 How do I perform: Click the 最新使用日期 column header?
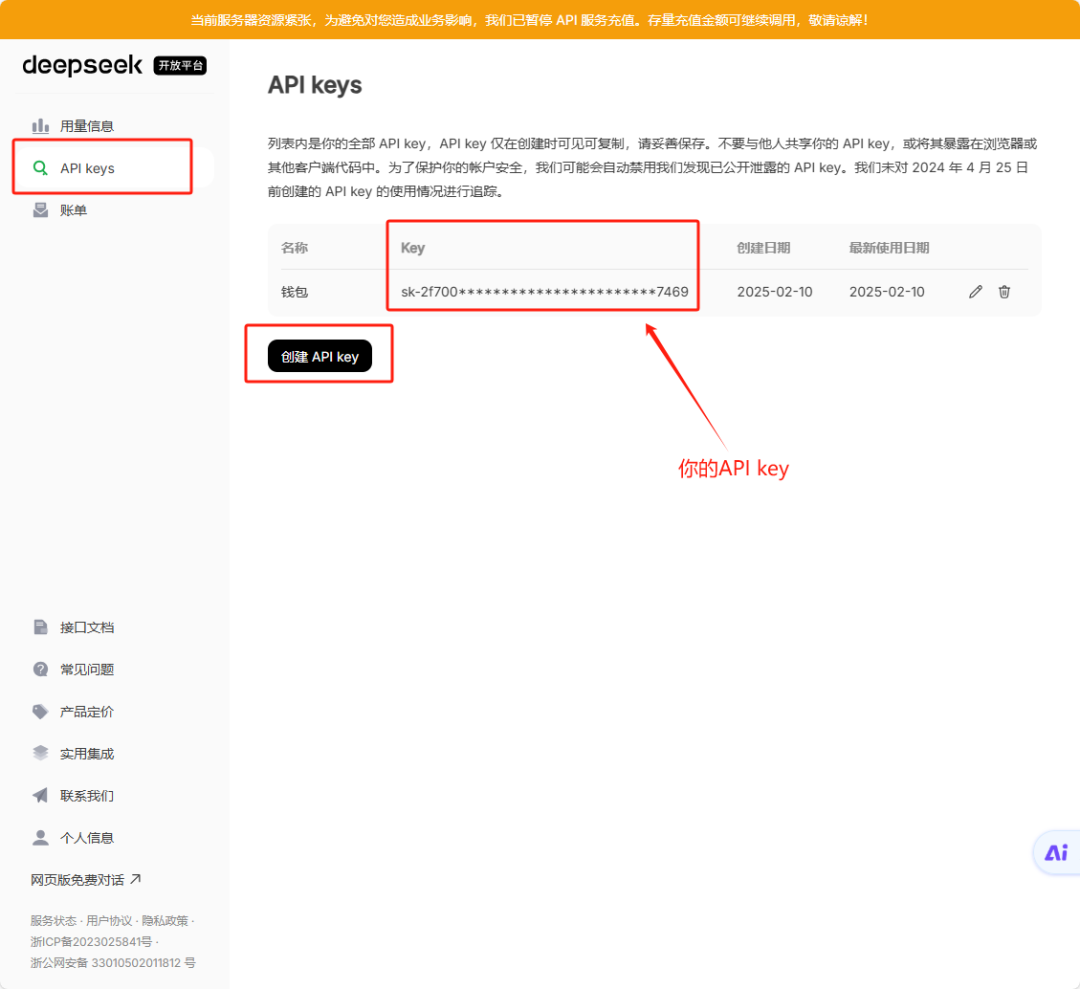coord(889,248)
